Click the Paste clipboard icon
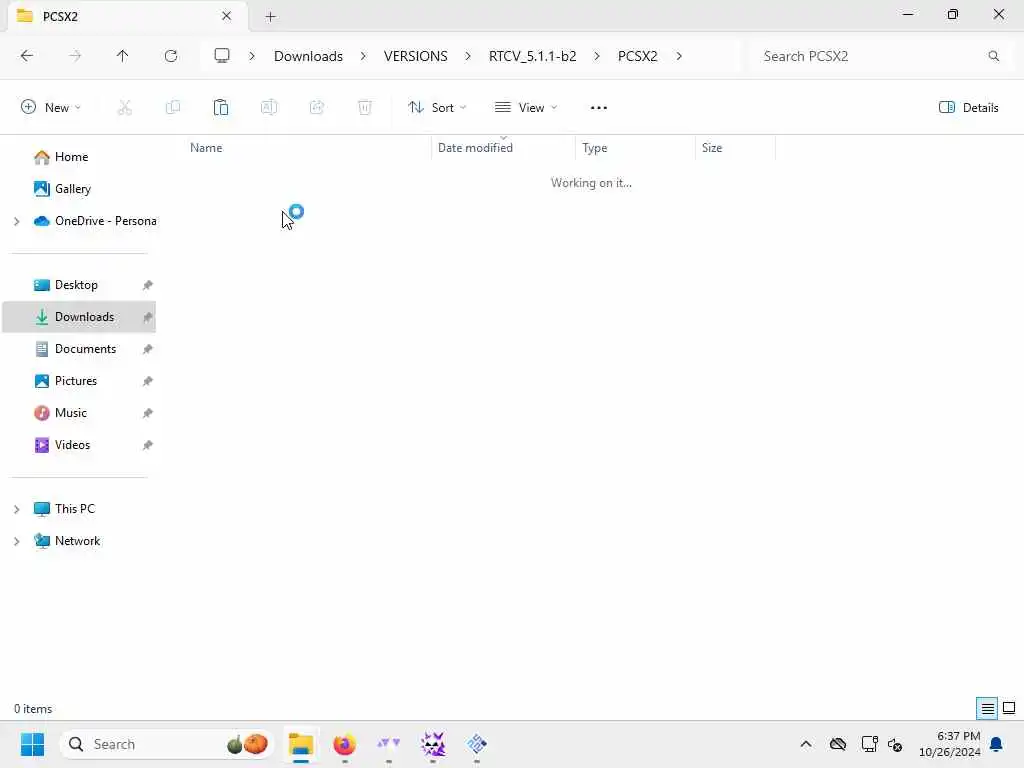Screen dimensions: 1024x768 click(x=221, y=108)
